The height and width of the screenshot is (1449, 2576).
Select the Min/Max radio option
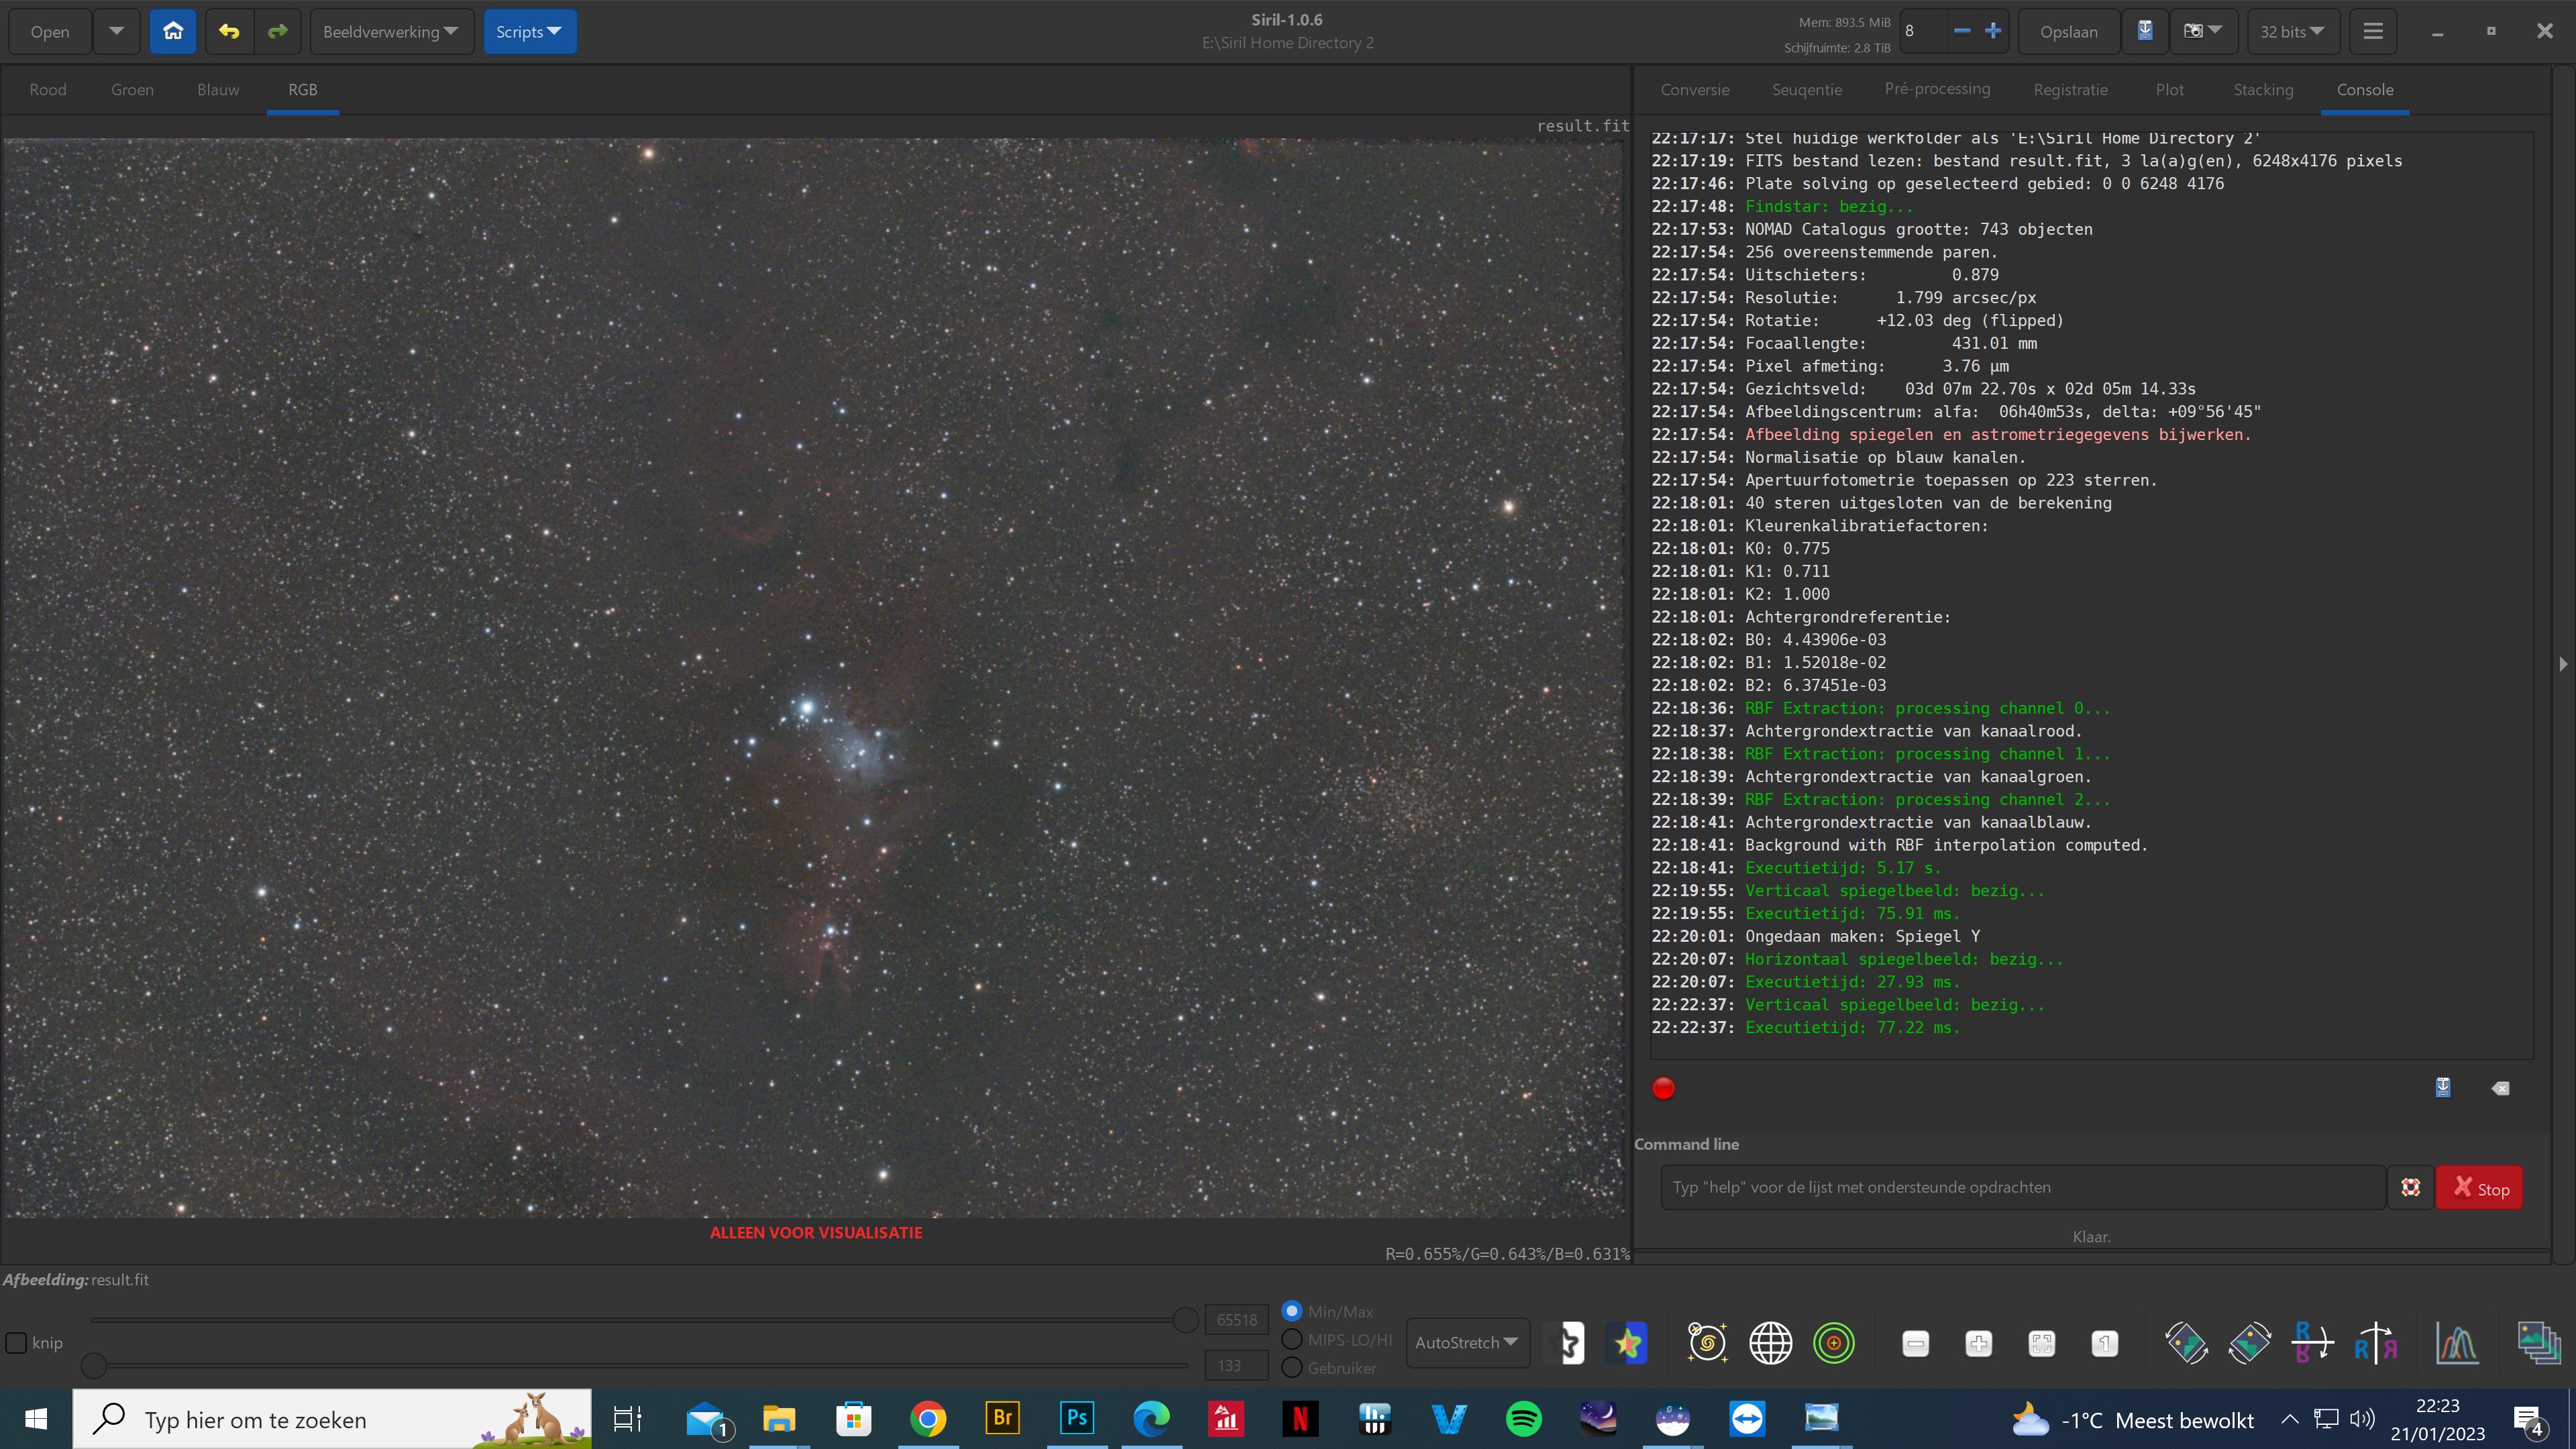pyautogui.click(x=1292, y=1310)
